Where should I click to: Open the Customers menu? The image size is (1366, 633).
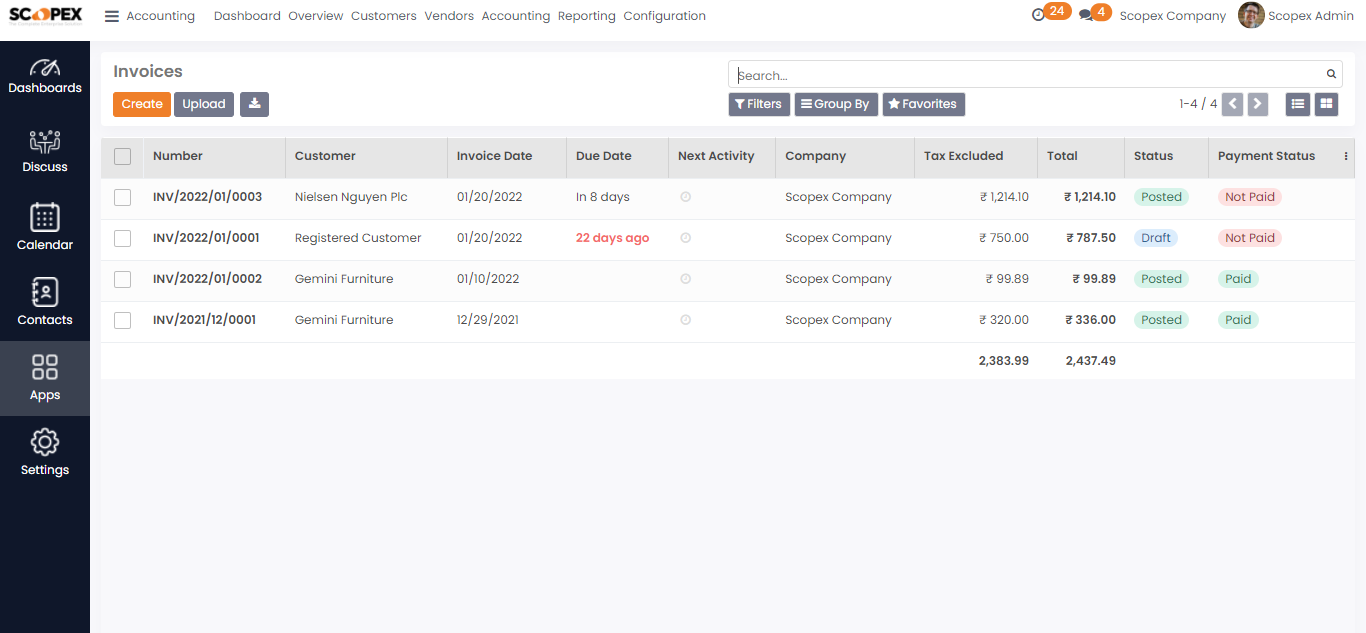pyautogui.click(x=384, y=16)
